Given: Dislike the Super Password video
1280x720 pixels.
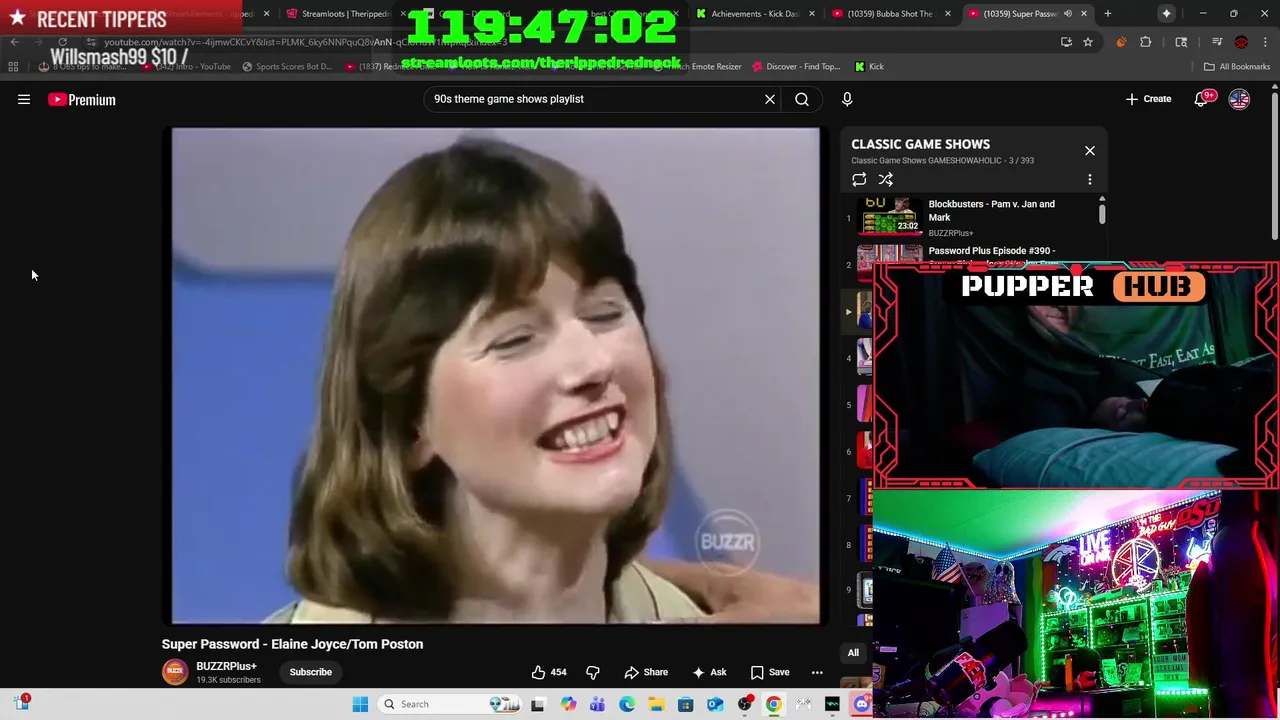Looking at the screenshot, I should click(x=593, y=672).
